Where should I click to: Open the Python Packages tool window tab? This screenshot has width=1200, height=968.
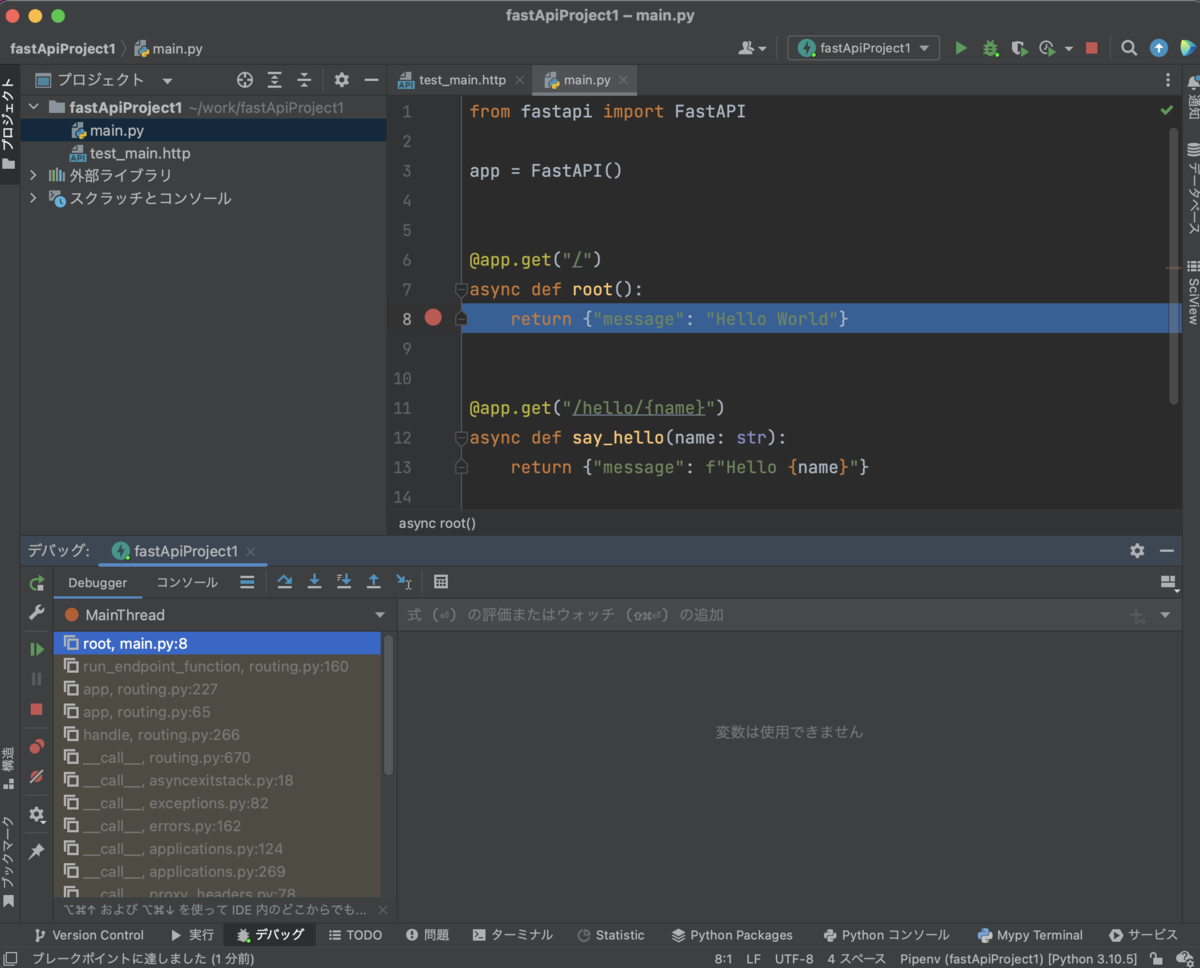pyautogui.click(x=732, y=935)
